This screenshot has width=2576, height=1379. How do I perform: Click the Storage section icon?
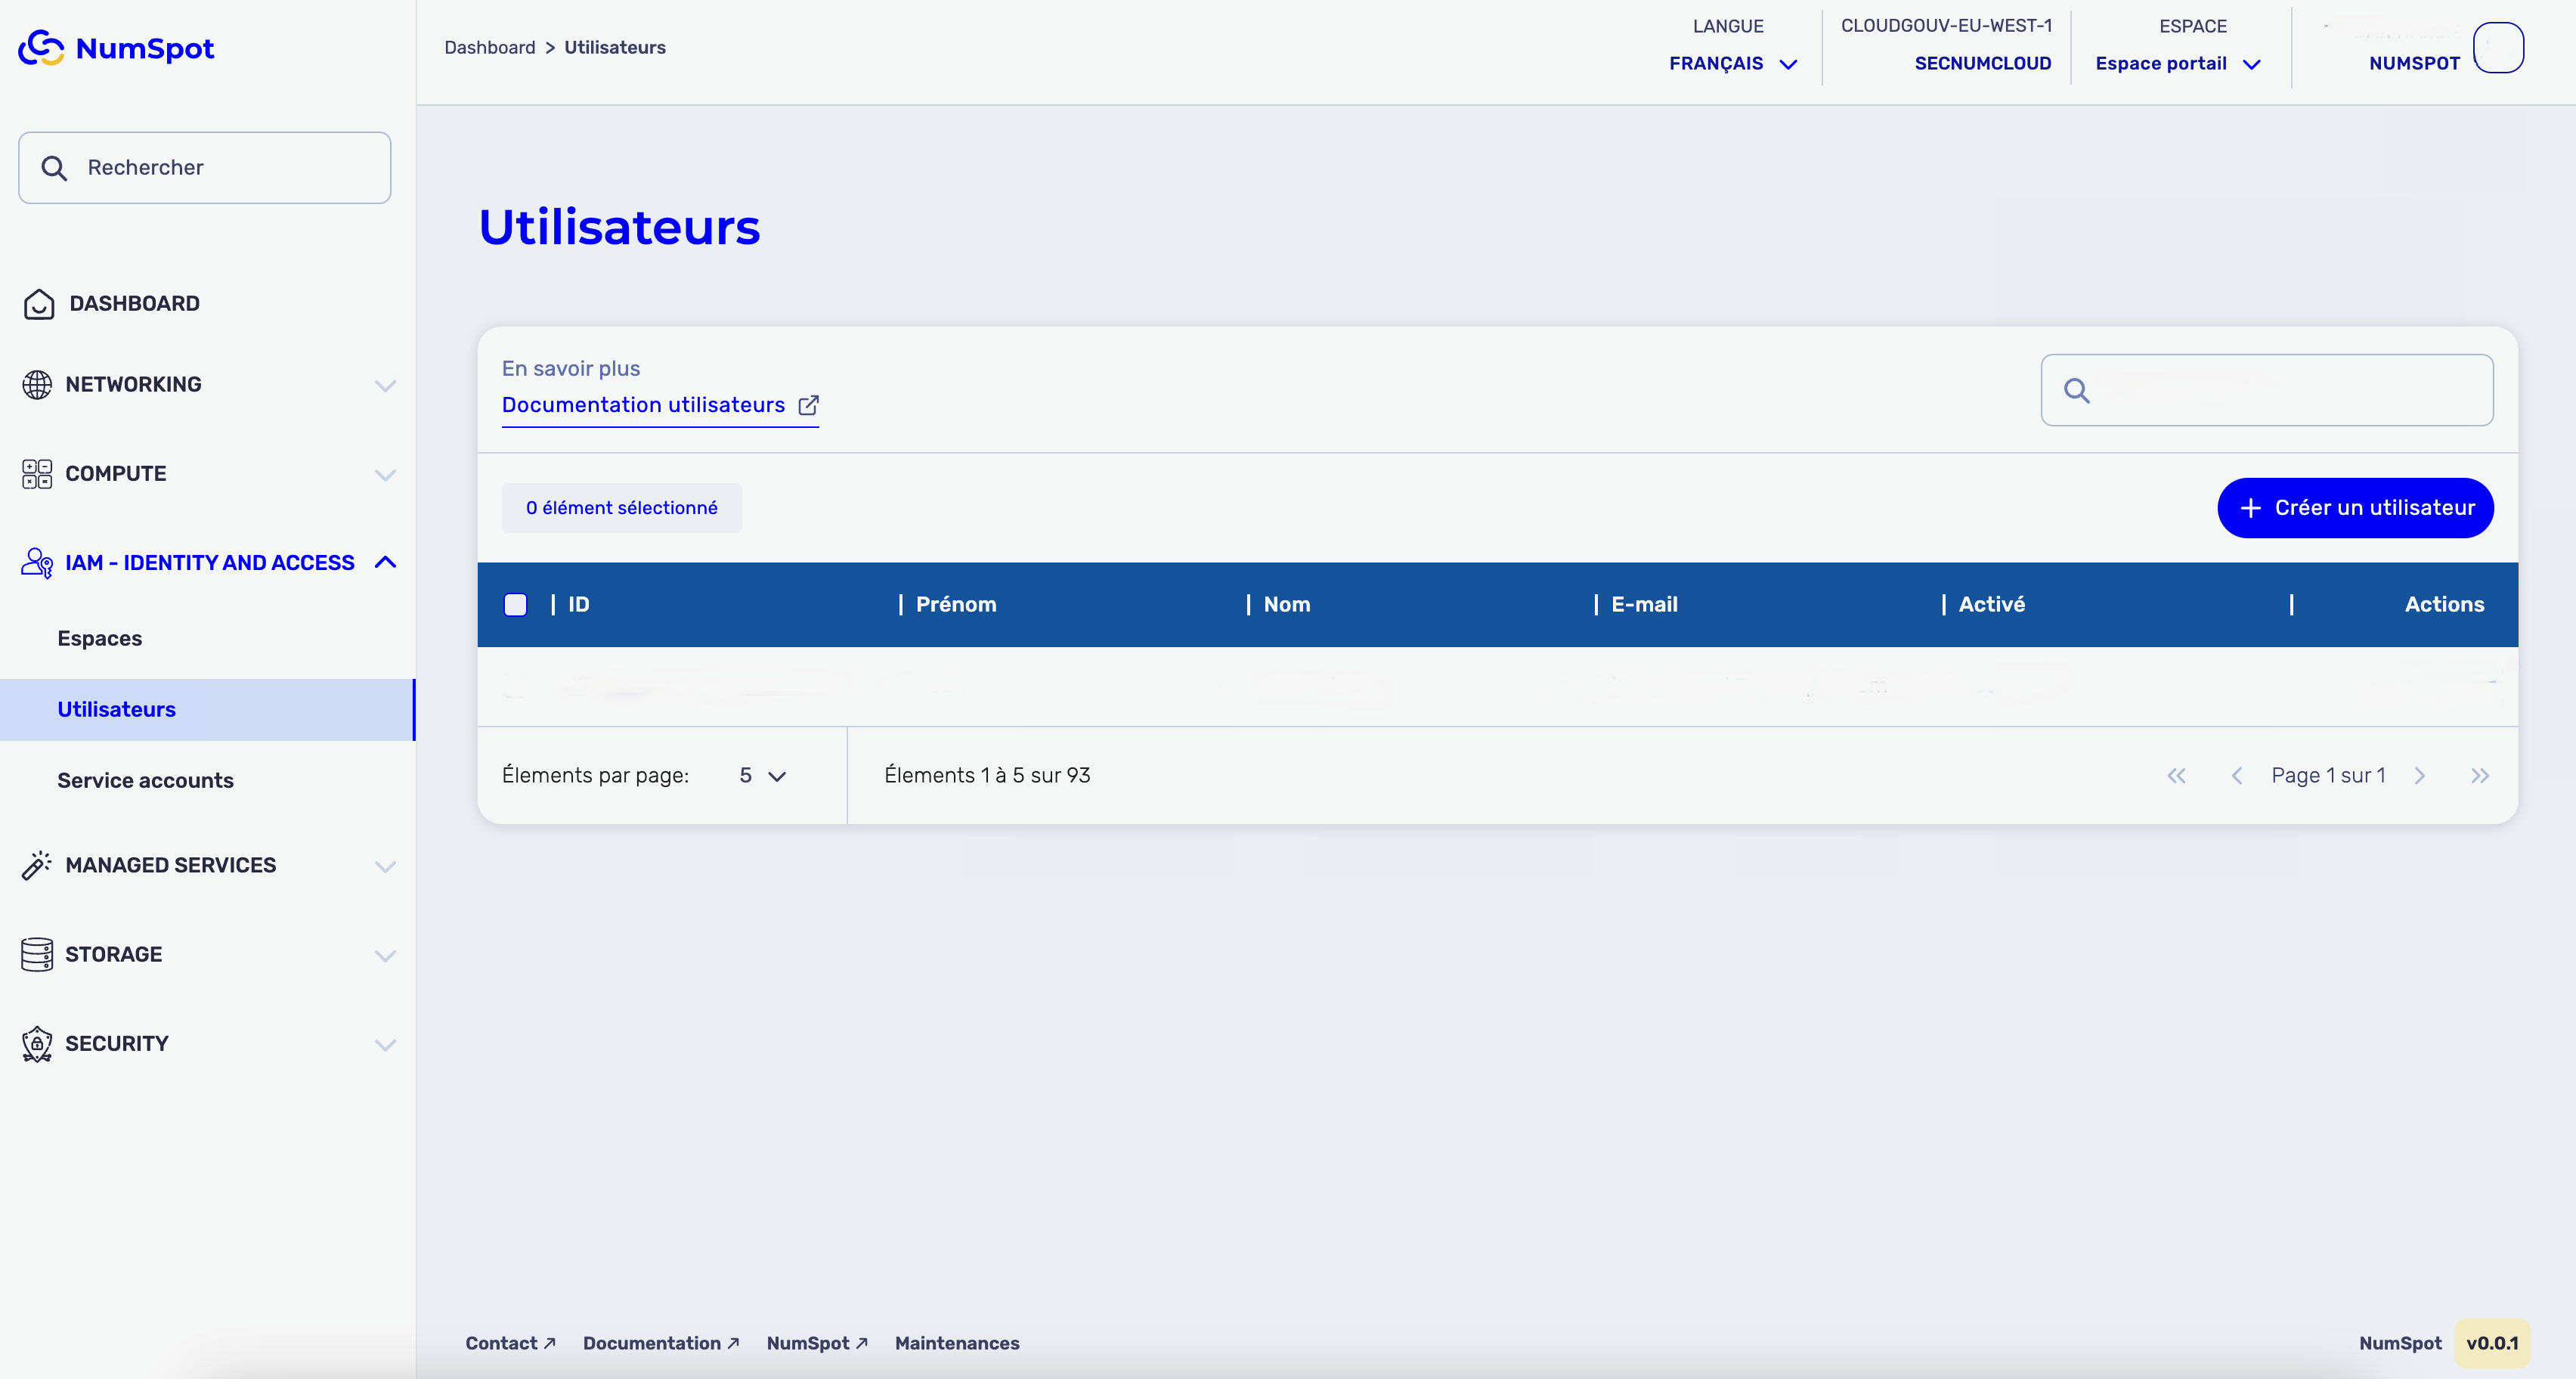[34, 955]
